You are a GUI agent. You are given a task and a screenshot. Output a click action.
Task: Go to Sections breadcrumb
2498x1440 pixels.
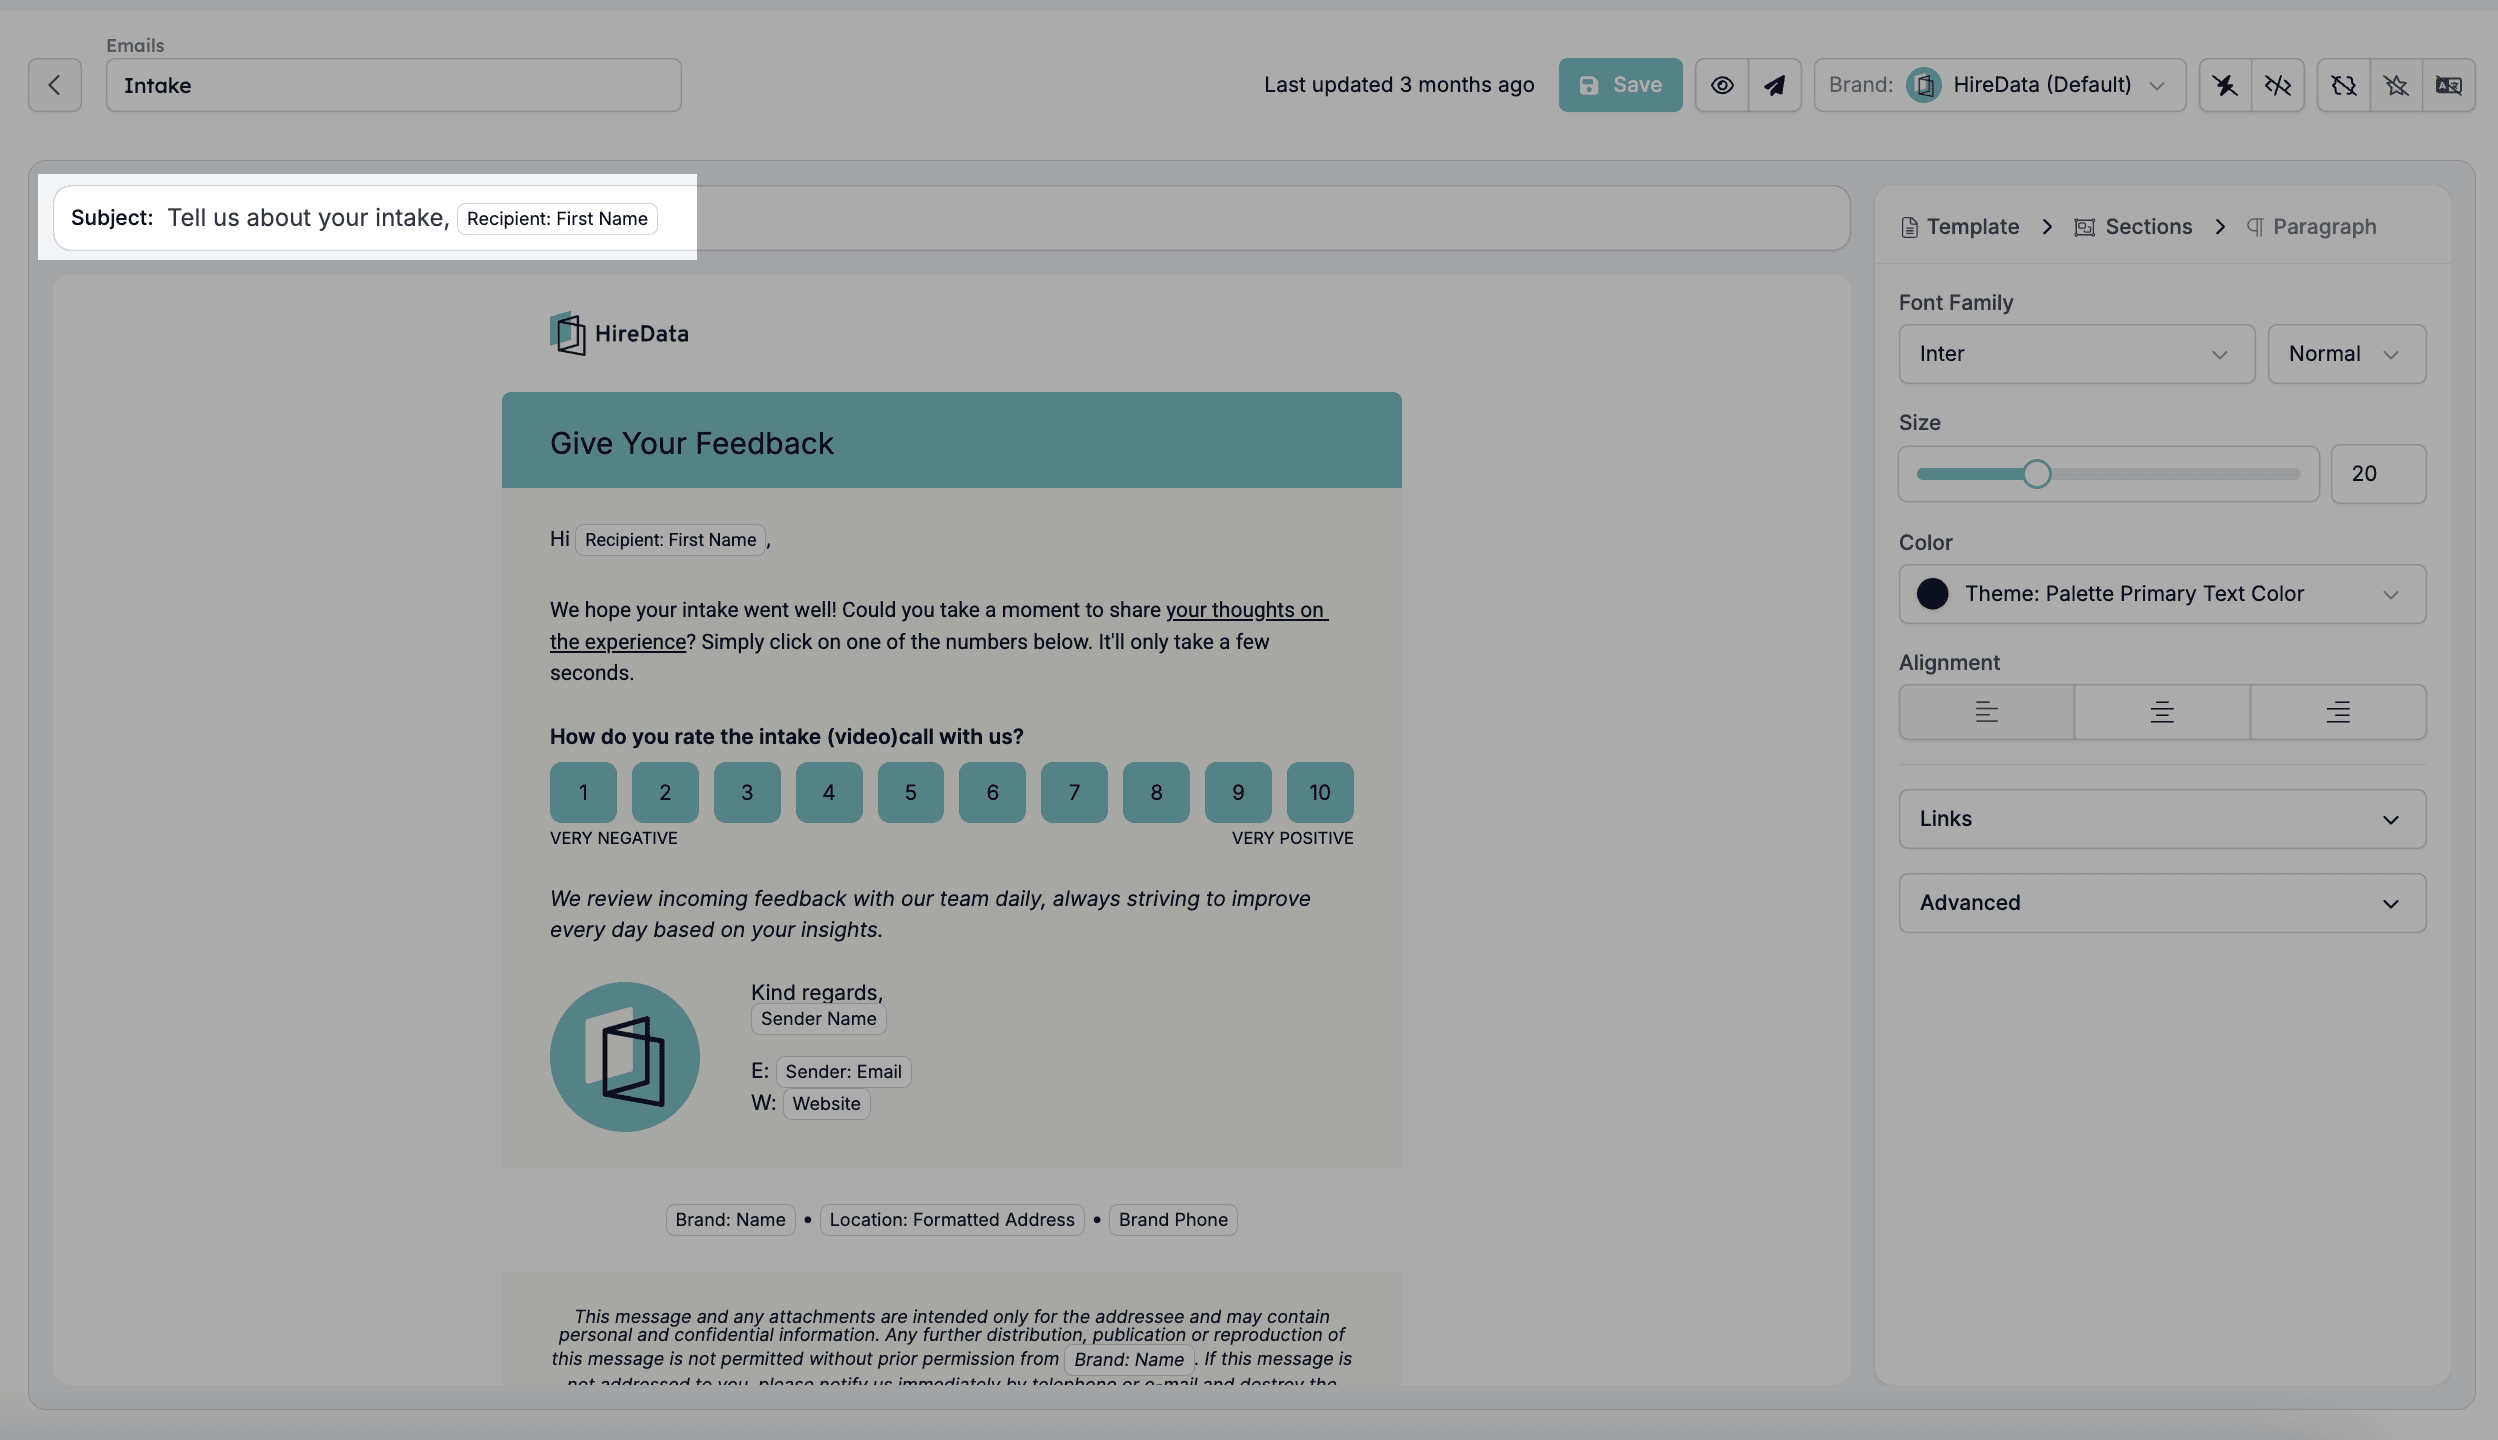point(2133,227)
